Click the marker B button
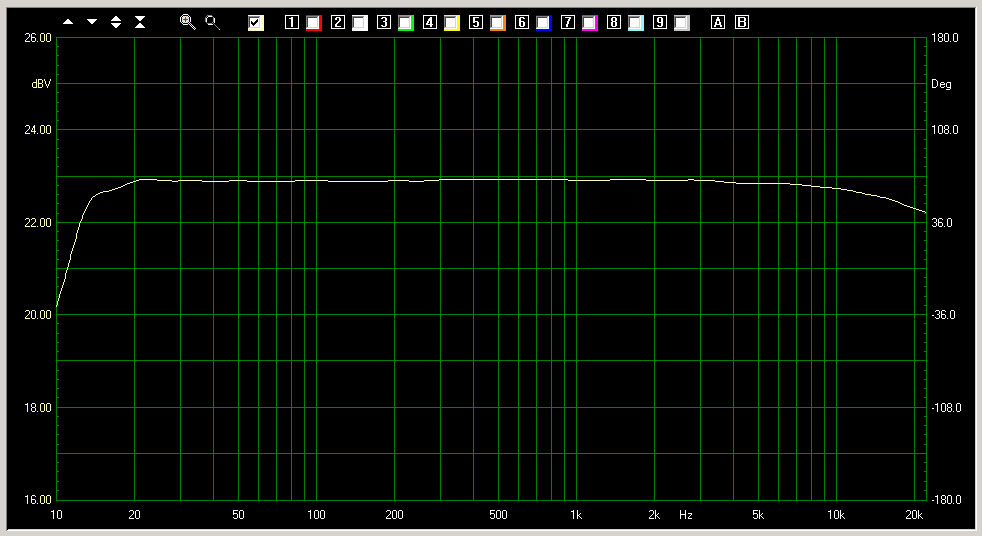Screen dimensions: 982x536 742,23
